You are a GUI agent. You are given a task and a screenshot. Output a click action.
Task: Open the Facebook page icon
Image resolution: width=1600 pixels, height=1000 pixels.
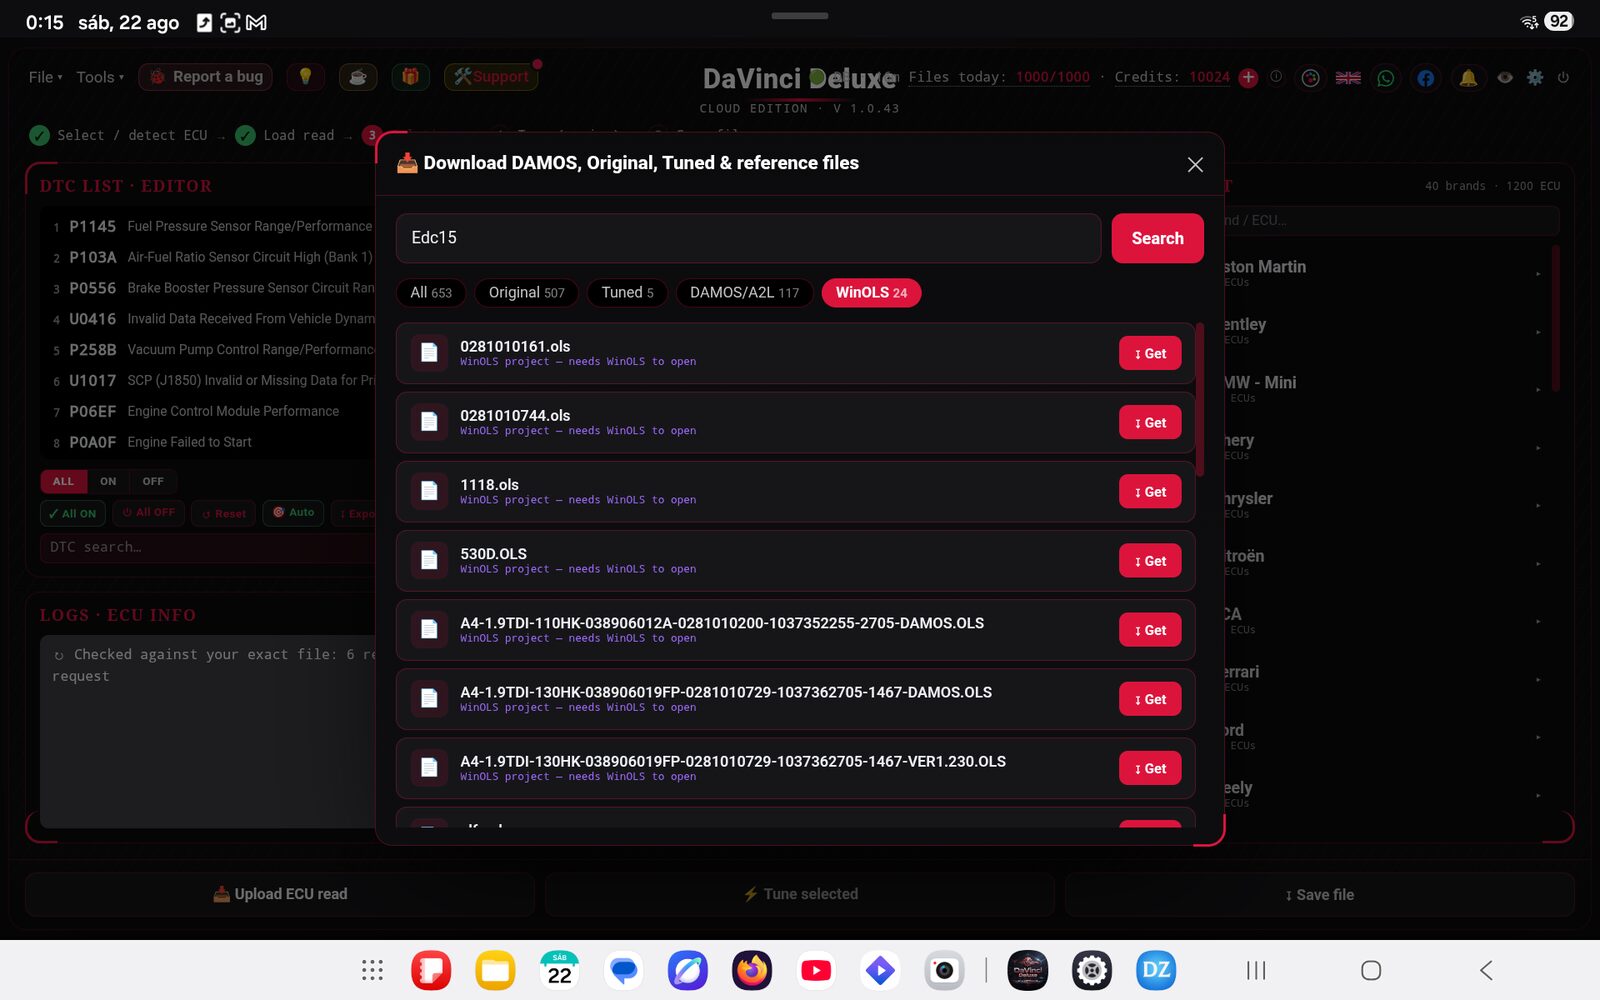pyautogui.click(x=1426, y=77)
